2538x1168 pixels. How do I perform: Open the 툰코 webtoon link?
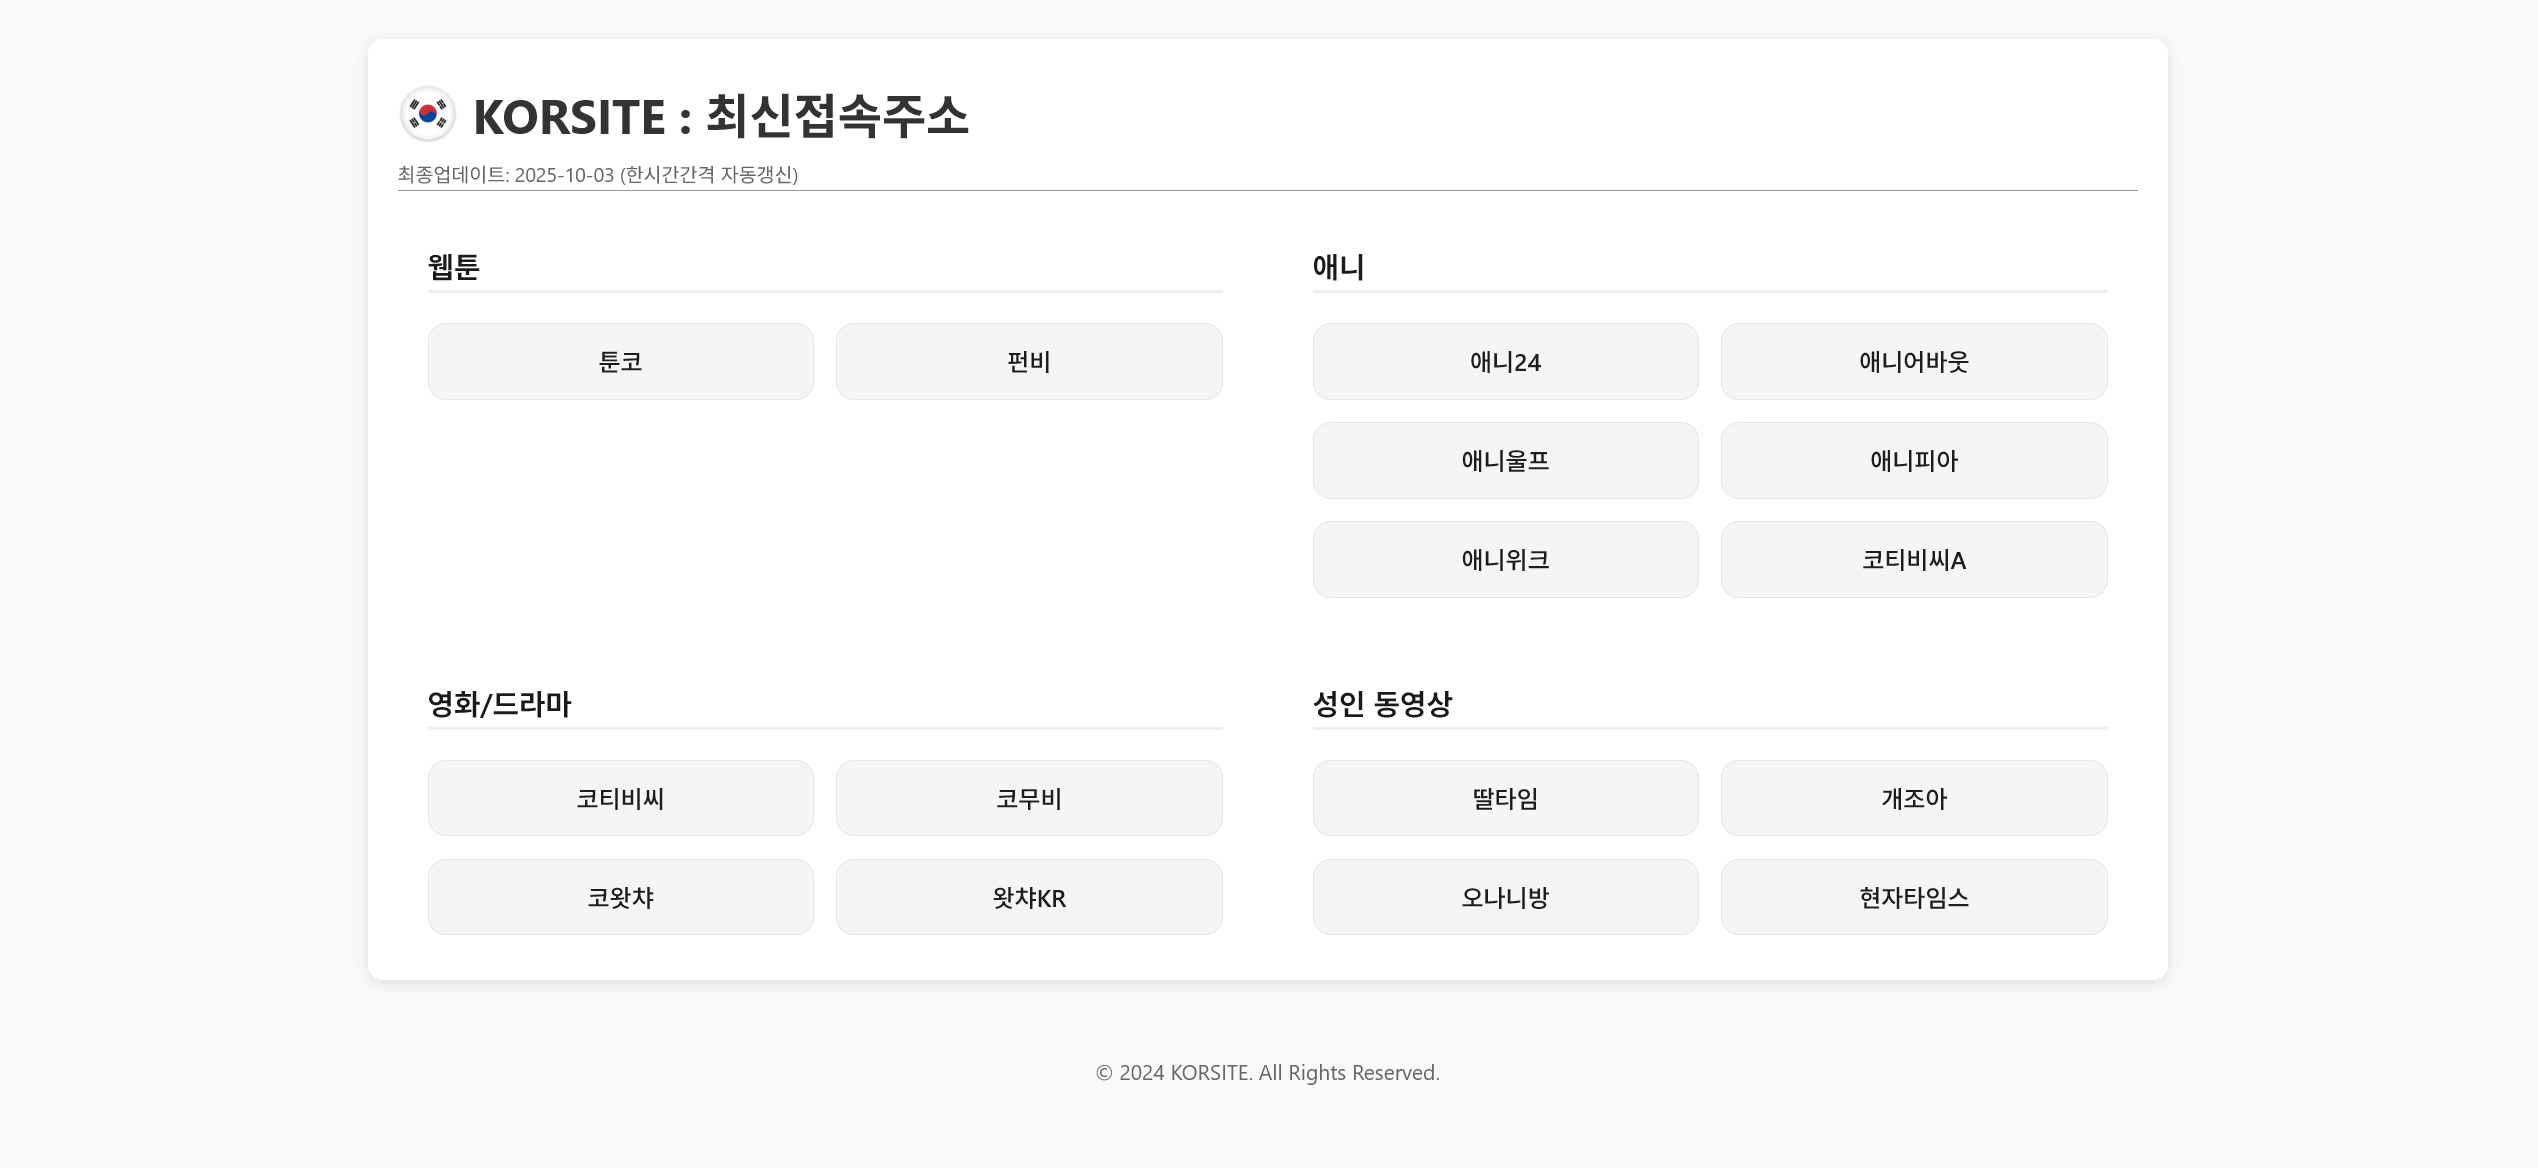click(620, 361)
